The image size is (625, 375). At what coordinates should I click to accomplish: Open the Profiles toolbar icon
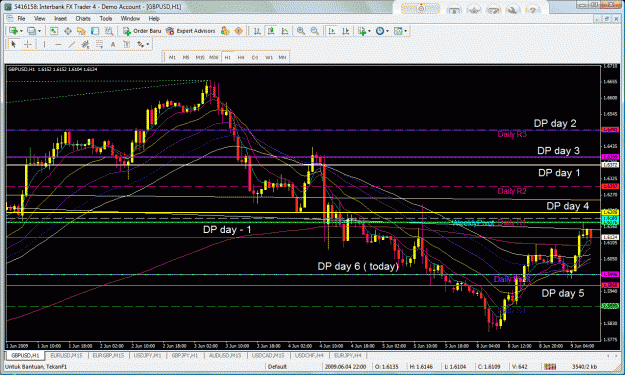[x=31, y=31]
